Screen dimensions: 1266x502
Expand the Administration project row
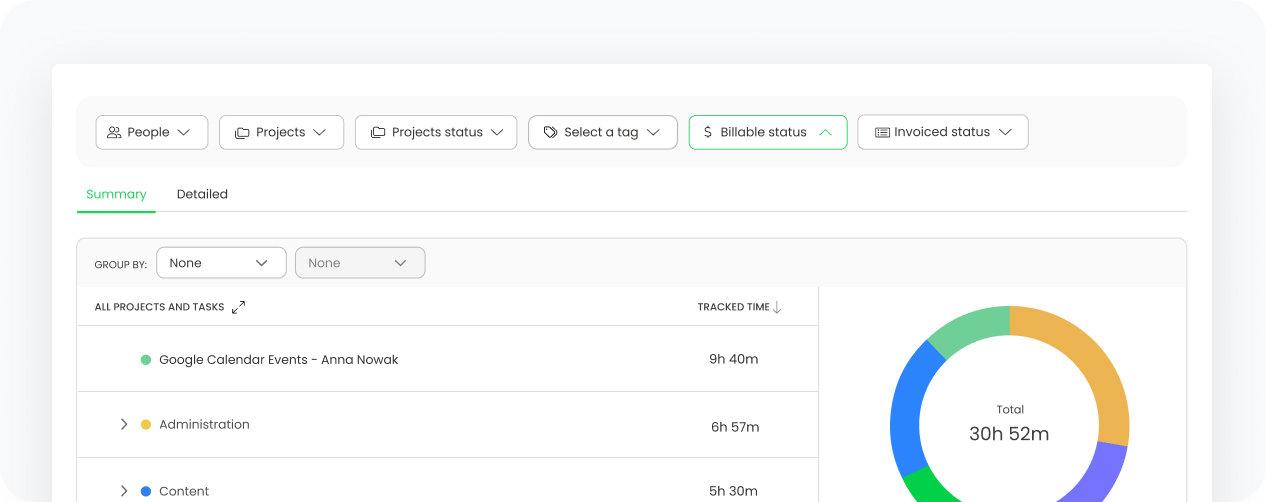click(124, 425)
